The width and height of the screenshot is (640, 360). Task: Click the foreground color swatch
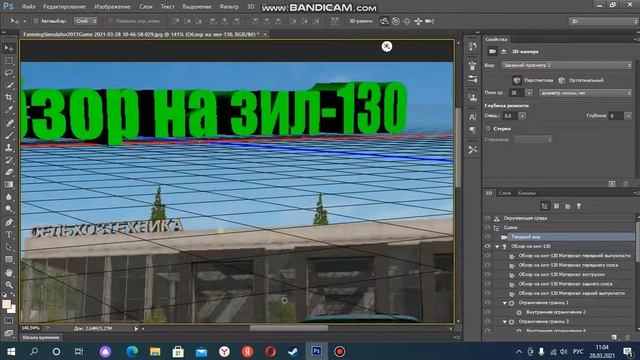(6, 304)
